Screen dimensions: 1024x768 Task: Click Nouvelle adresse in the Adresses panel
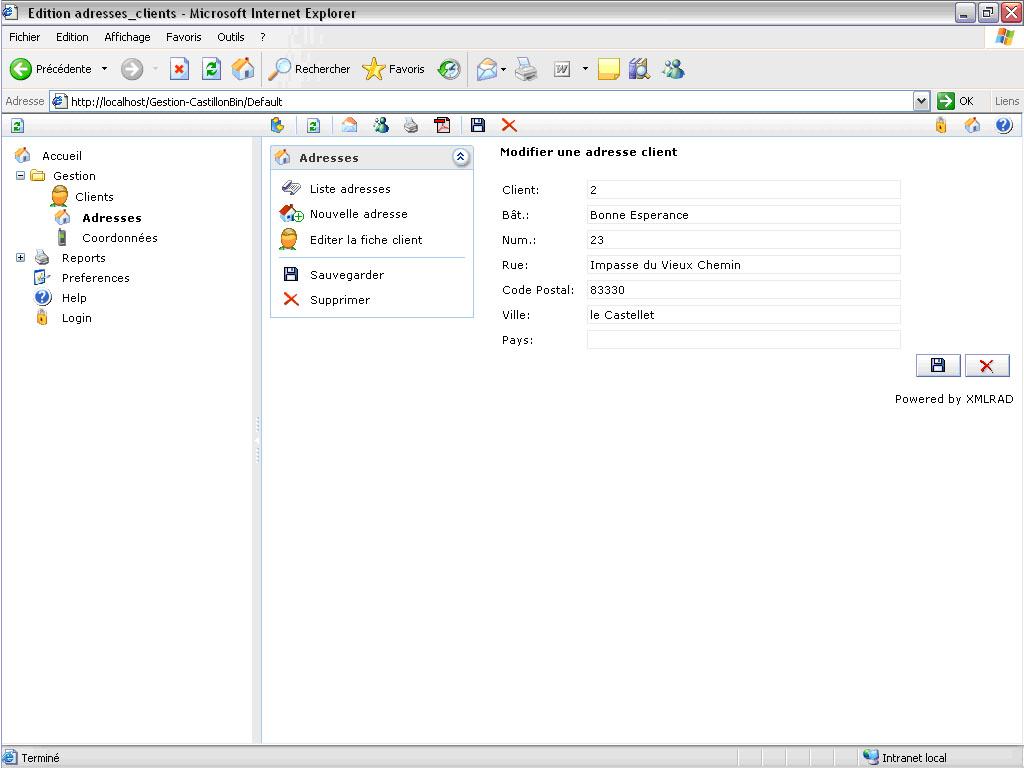(358, 214)
